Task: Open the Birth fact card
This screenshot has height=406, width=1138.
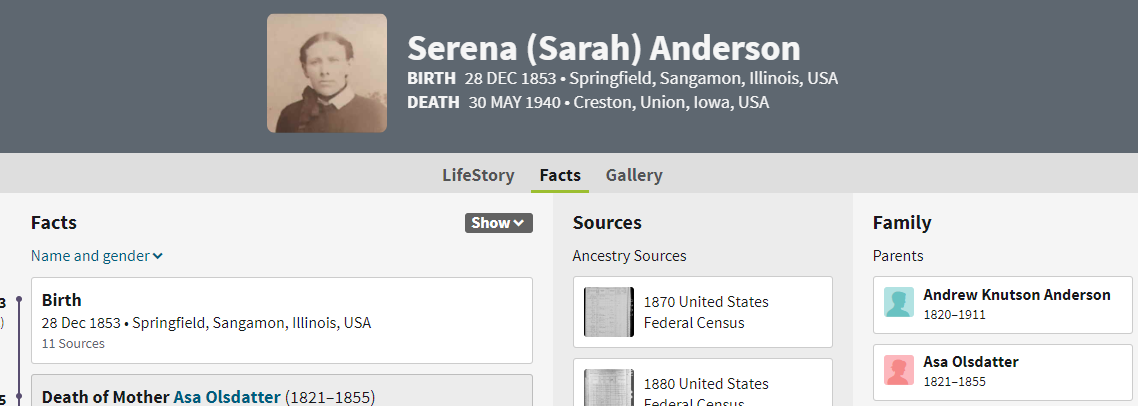Action: pyautogui.click(x=282, y=320)
